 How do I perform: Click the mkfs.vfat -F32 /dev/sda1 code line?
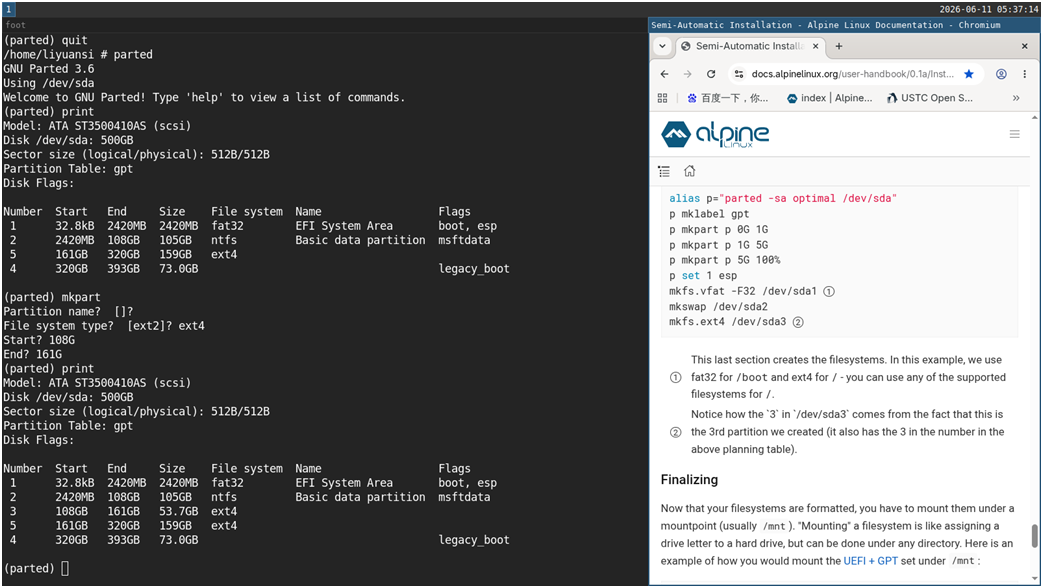(x=742, y=291)
